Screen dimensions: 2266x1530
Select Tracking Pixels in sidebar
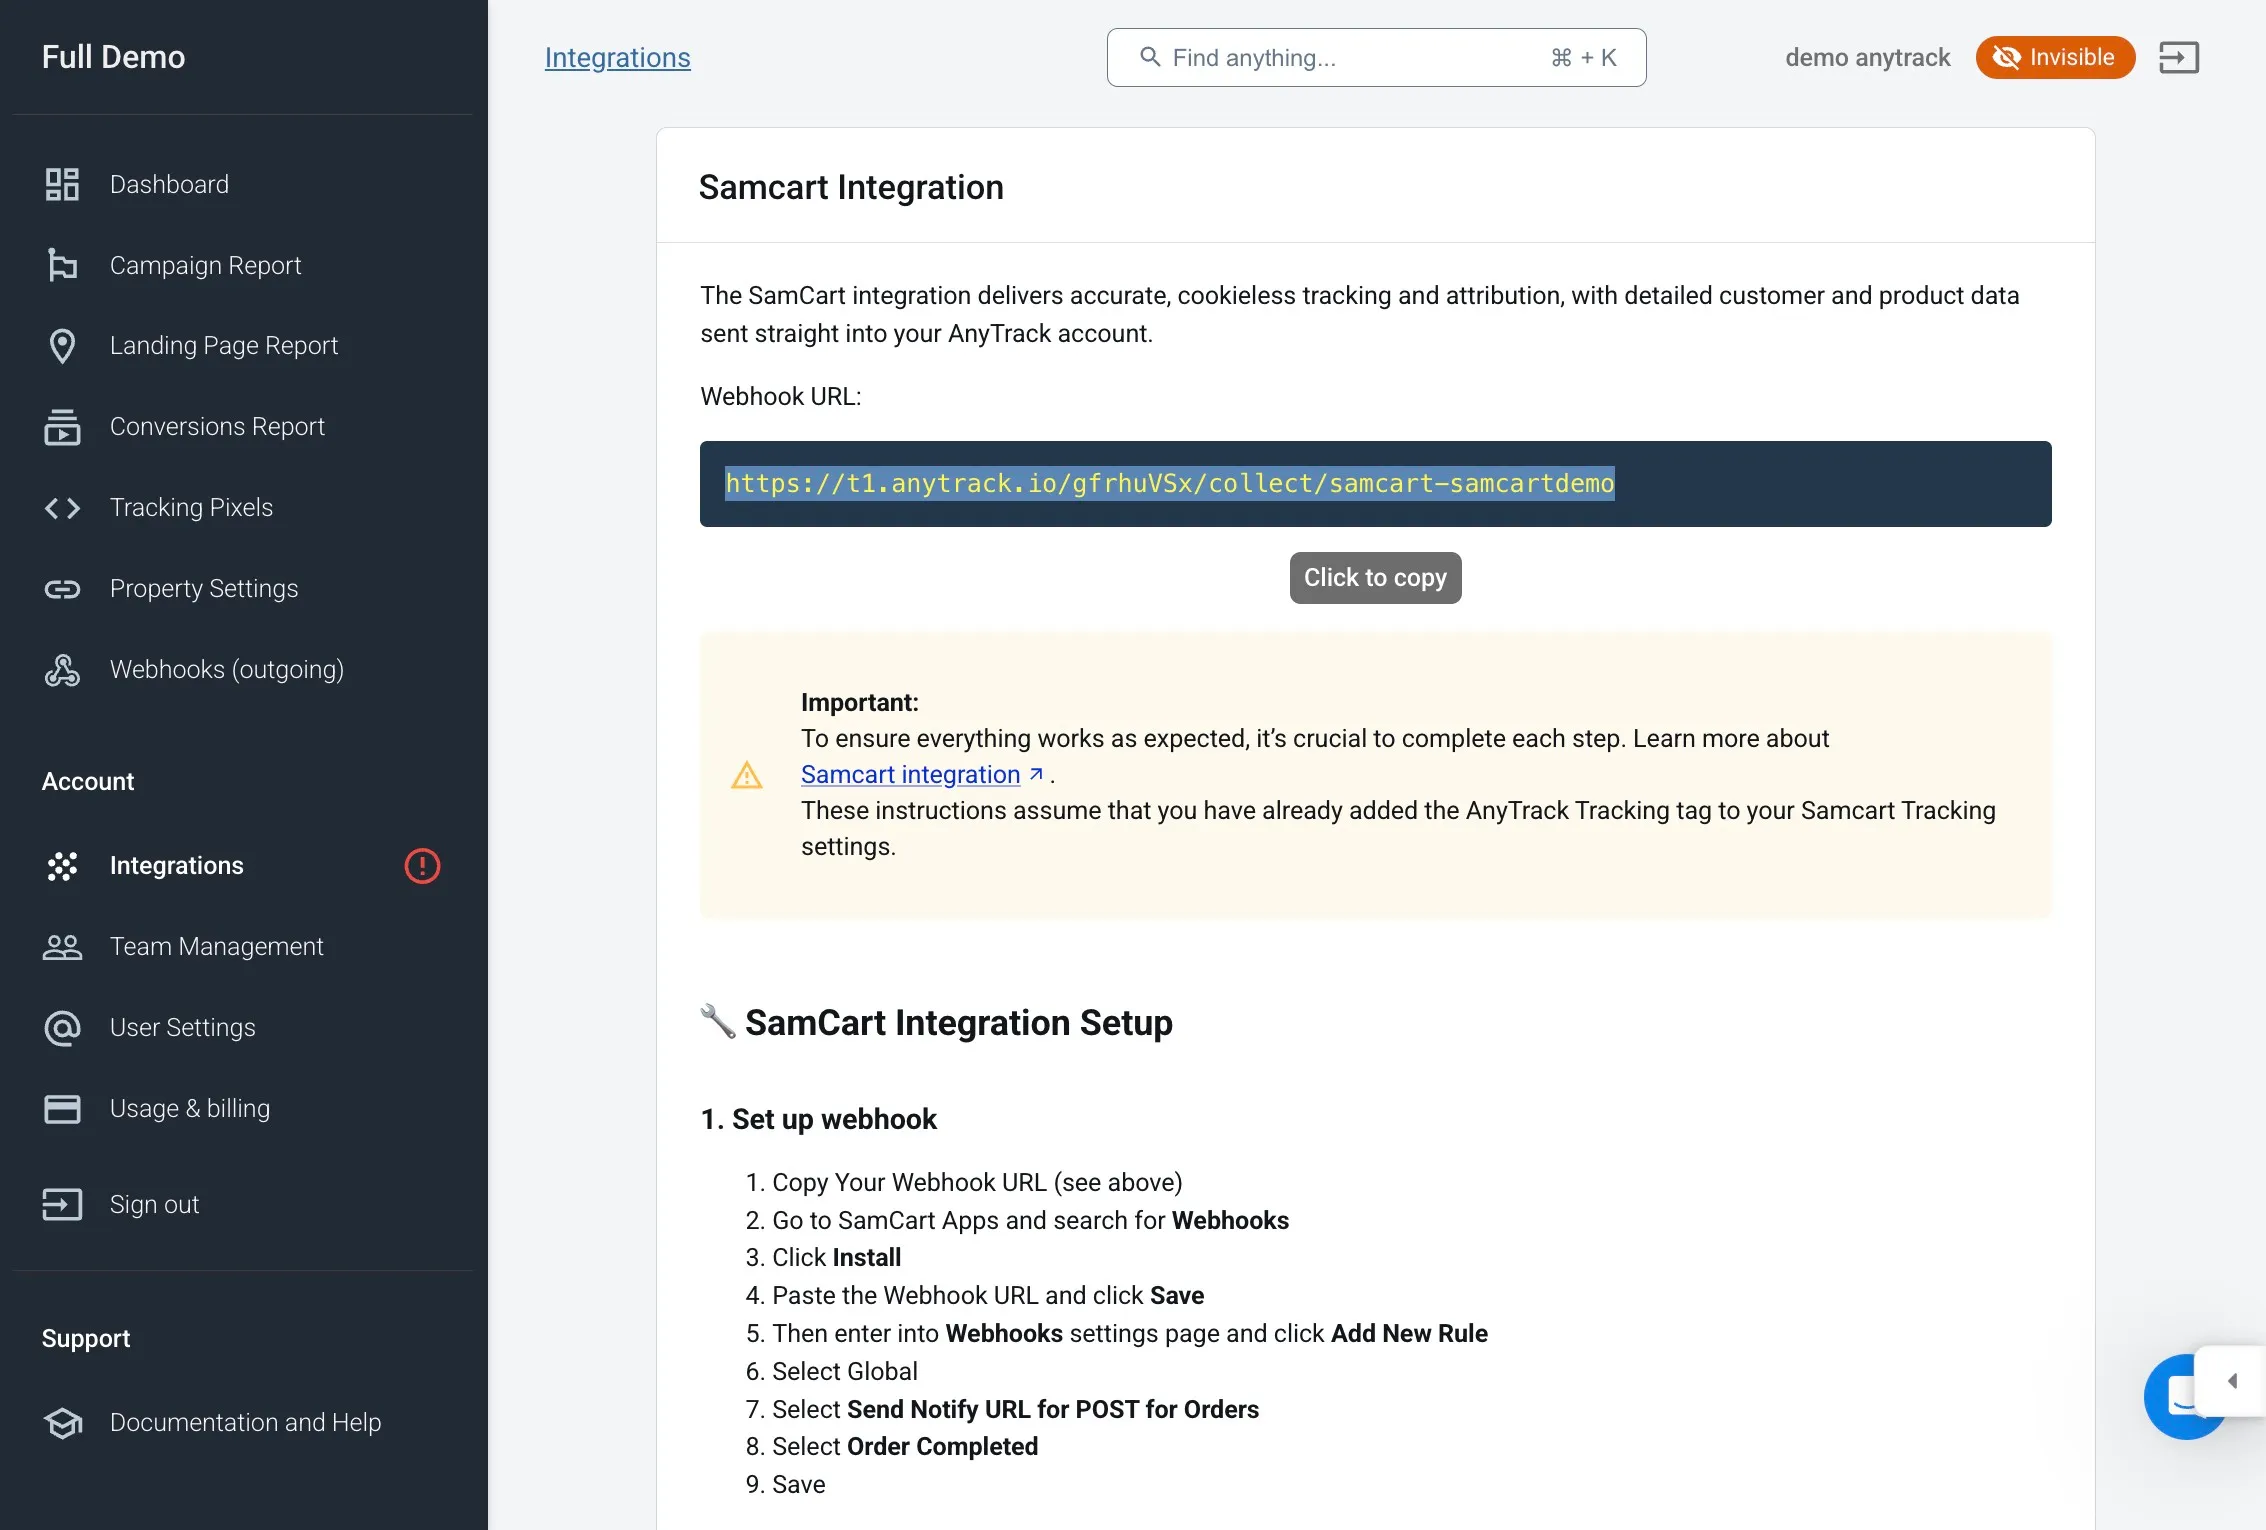pos(191,508)
